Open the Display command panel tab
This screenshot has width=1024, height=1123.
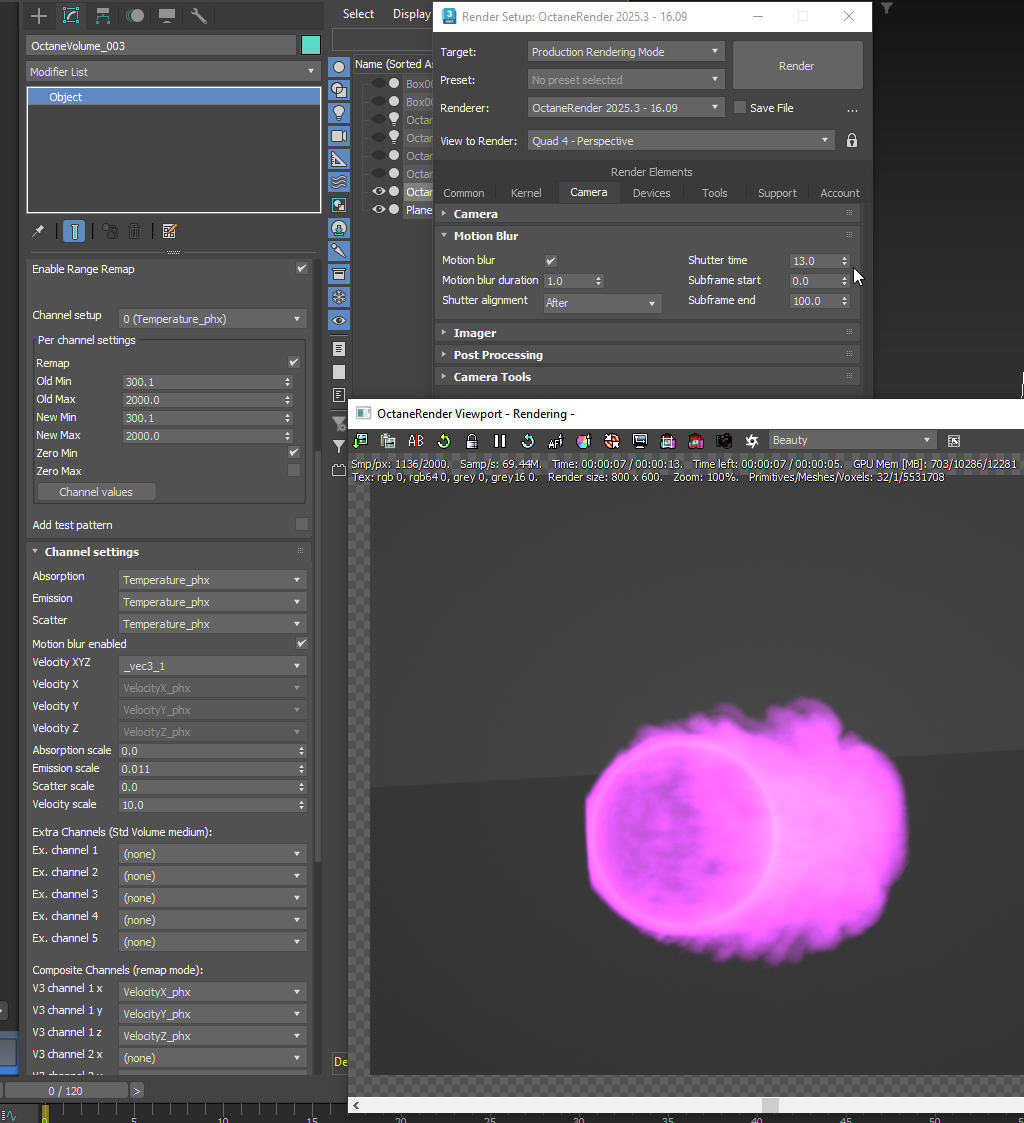[x=167, y=15]
